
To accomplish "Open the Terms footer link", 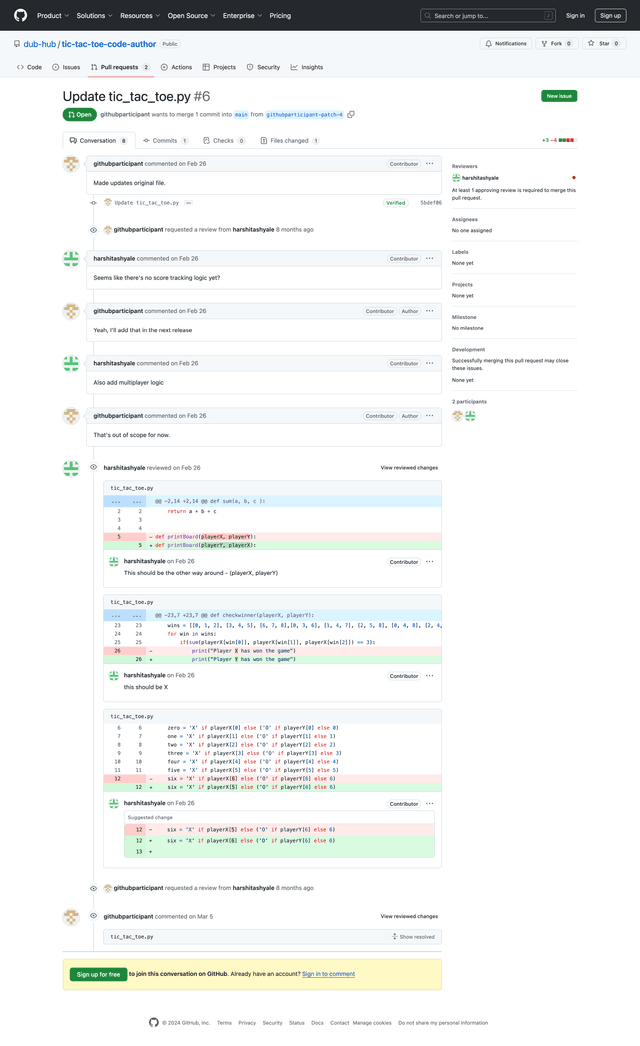I will point(224,1023).
